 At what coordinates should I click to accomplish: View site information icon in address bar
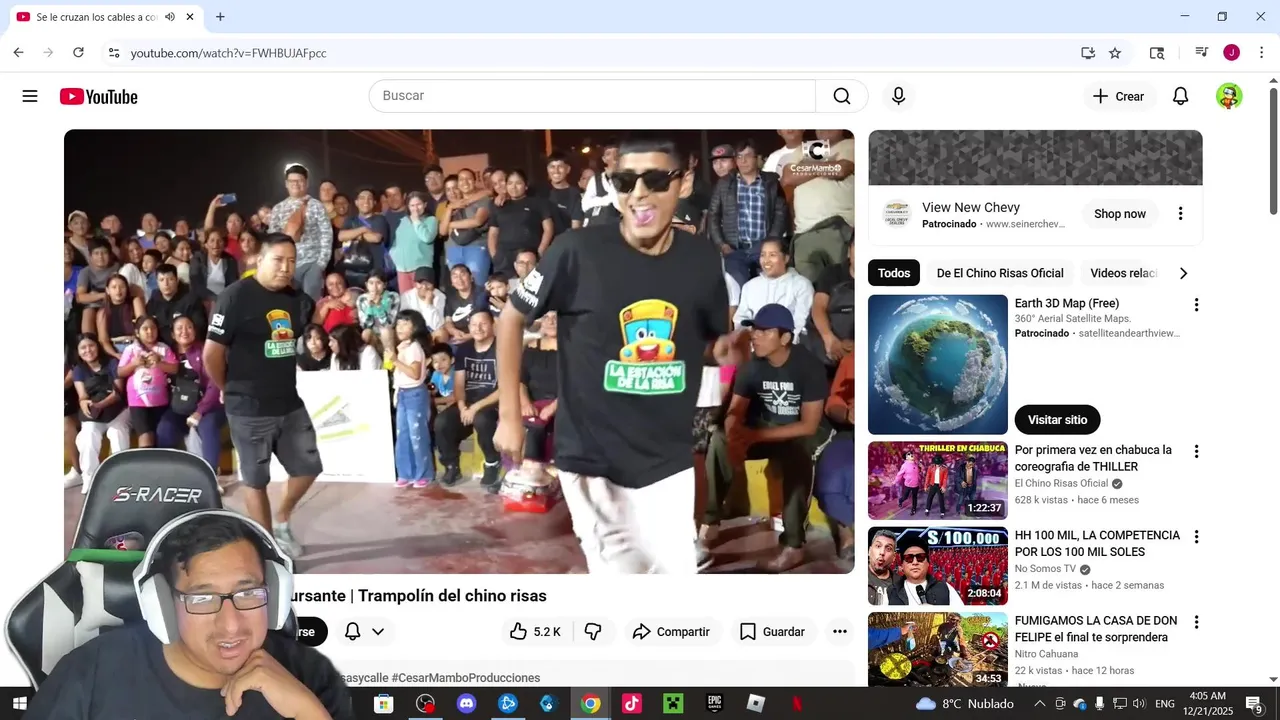[x=114, y=53]
